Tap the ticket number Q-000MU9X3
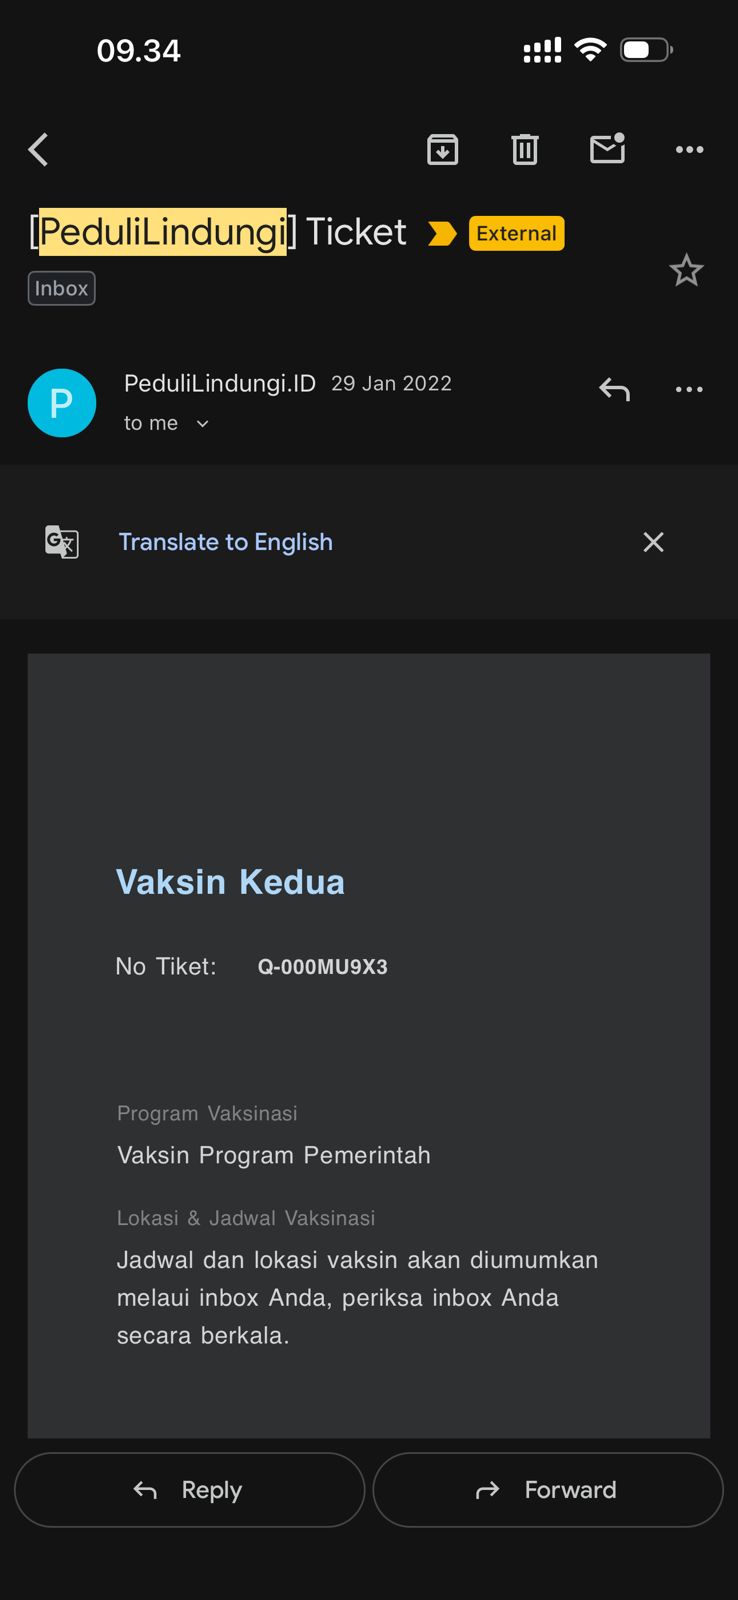Viewport: 738px width, 1600px height. pyautogui.click(x=322, y=967)
